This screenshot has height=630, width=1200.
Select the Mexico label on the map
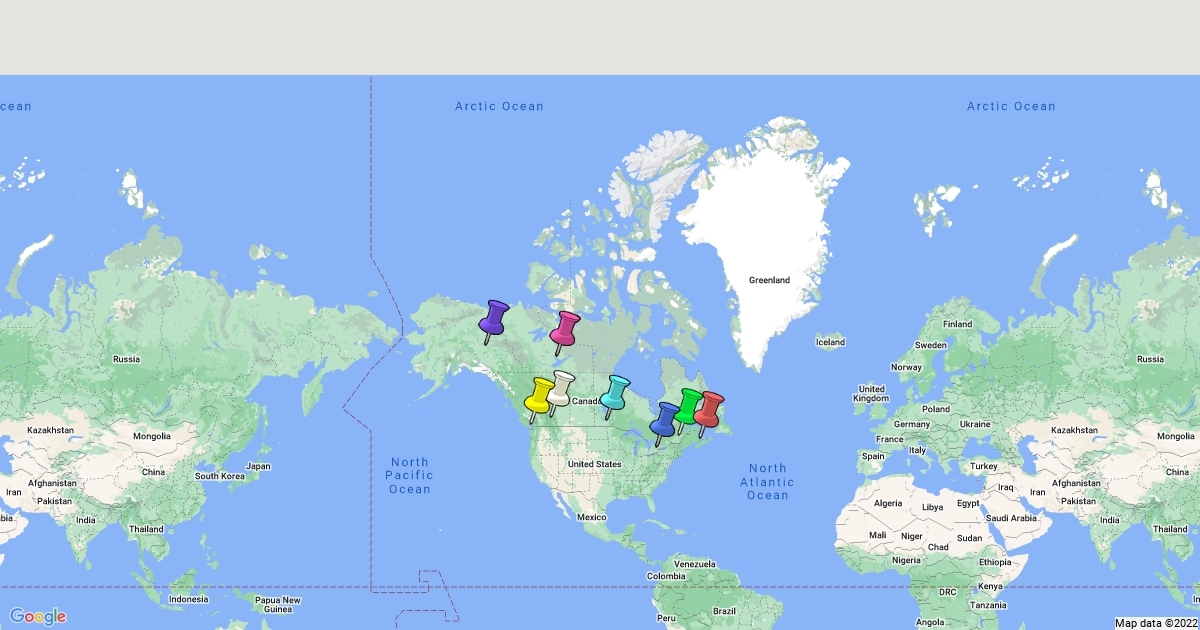pos(591,517)
